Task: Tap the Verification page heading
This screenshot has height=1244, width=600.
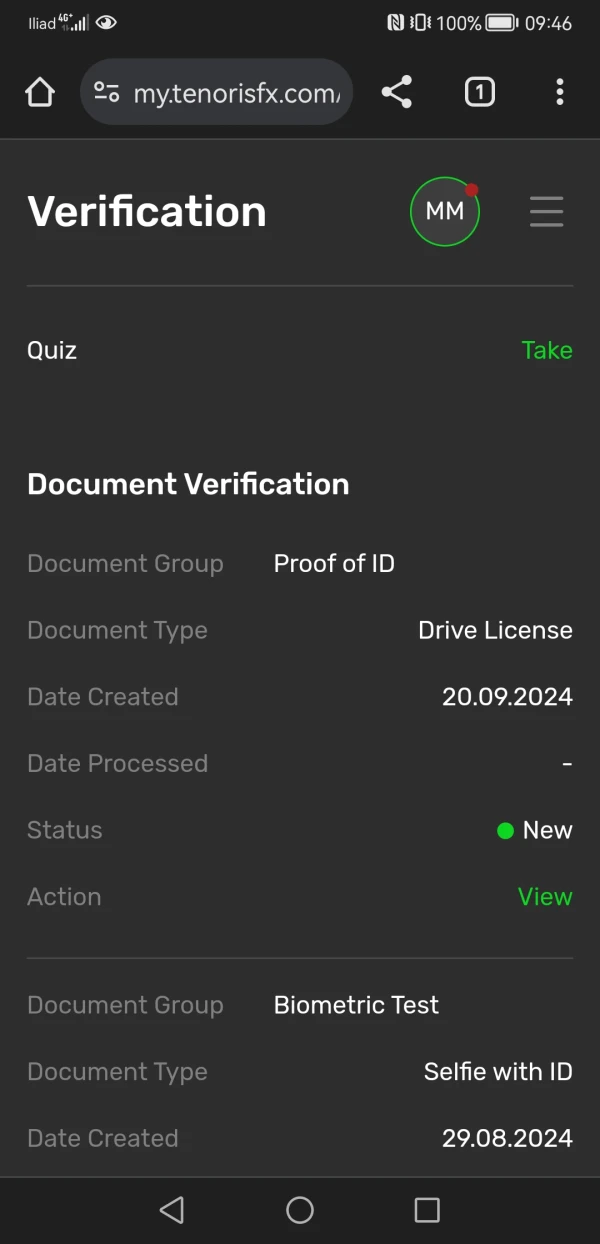Action: [x=147, y=211]
